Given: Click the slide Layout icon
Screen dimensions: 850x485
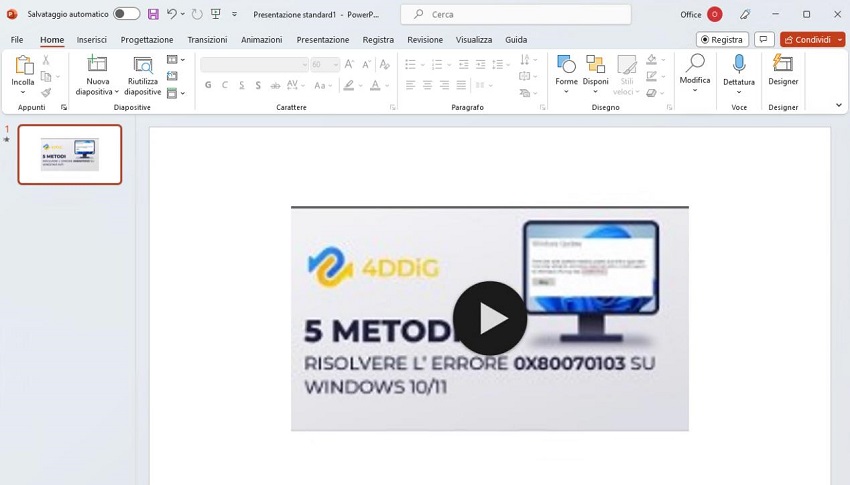Looking at the screenshot, I should 172,60.
